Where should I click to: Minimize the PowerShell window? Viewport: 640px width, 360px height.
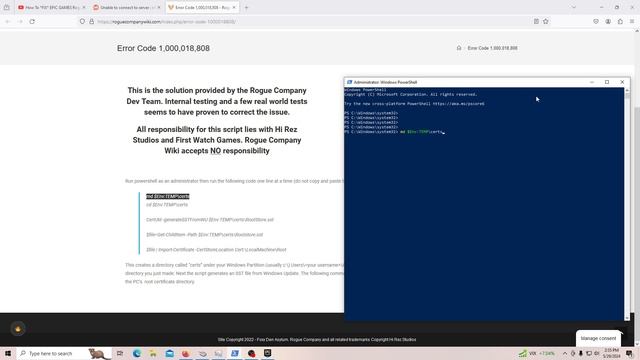click(x=592, y=82)
